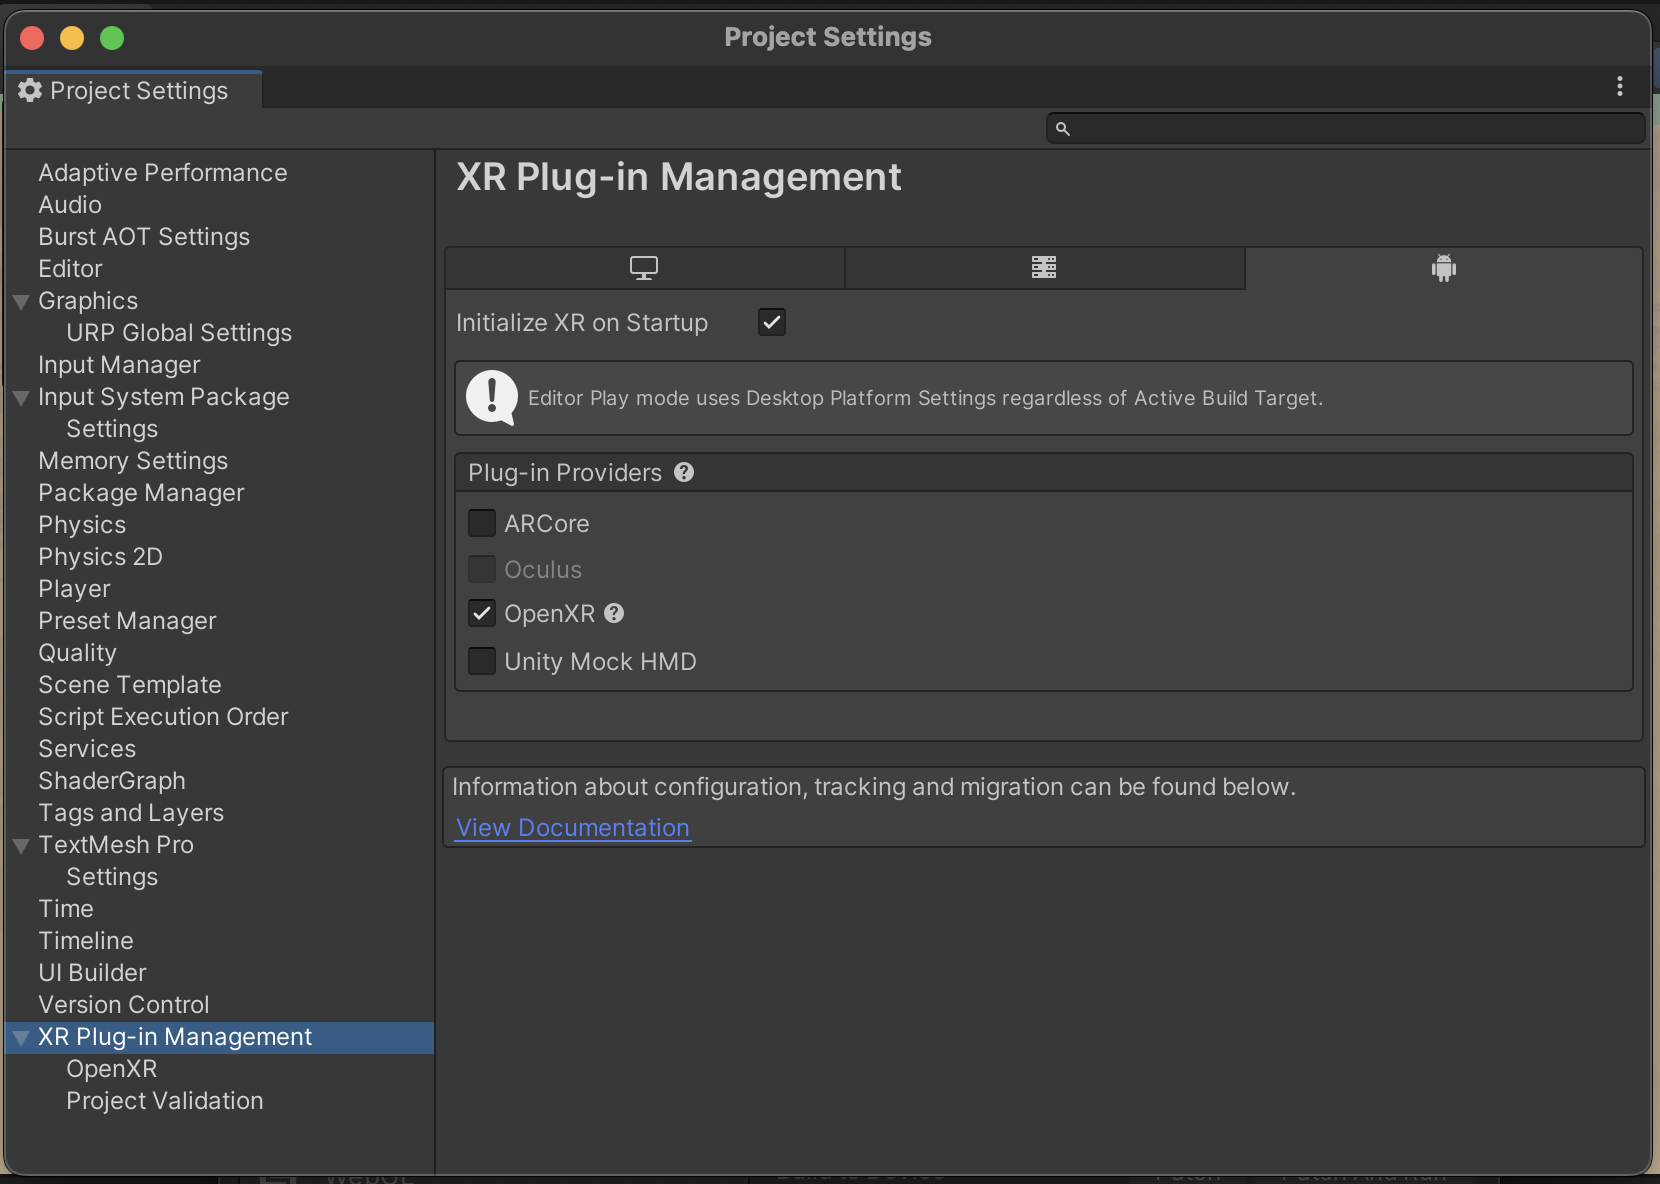The image size is (1660, 1184).
Task: Select Scene Template settings
Action: (x=130, y=685)
